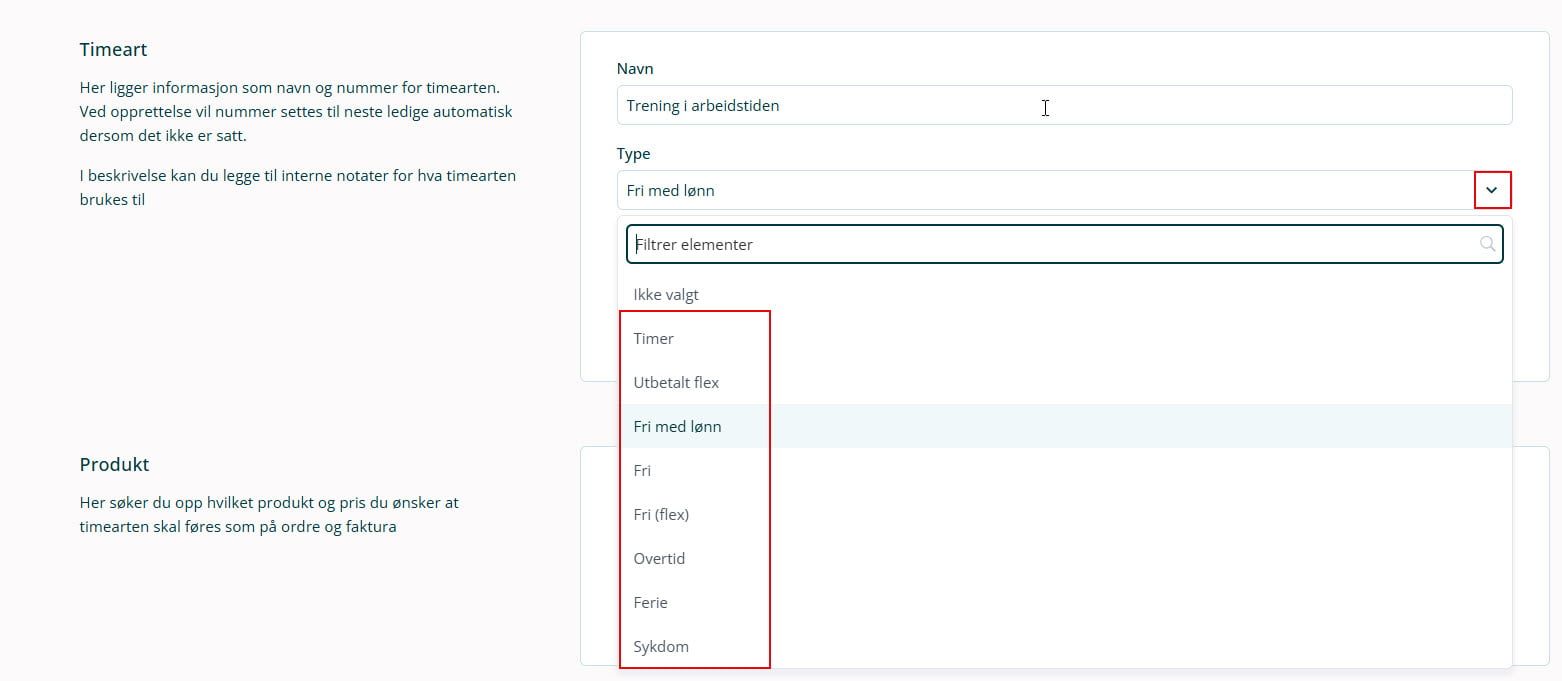Pick the highlighted Fri med lønn list option
Screen dimensions: 1562x681
pos(678,427)
